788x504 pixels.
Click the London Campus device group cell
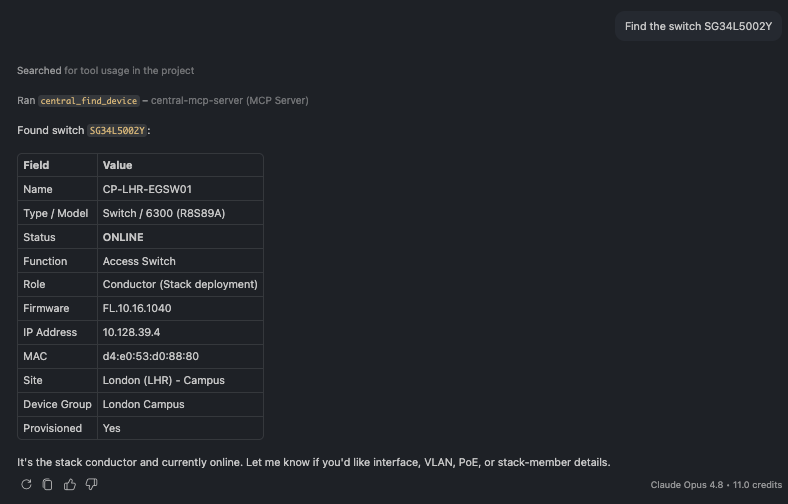180,404
